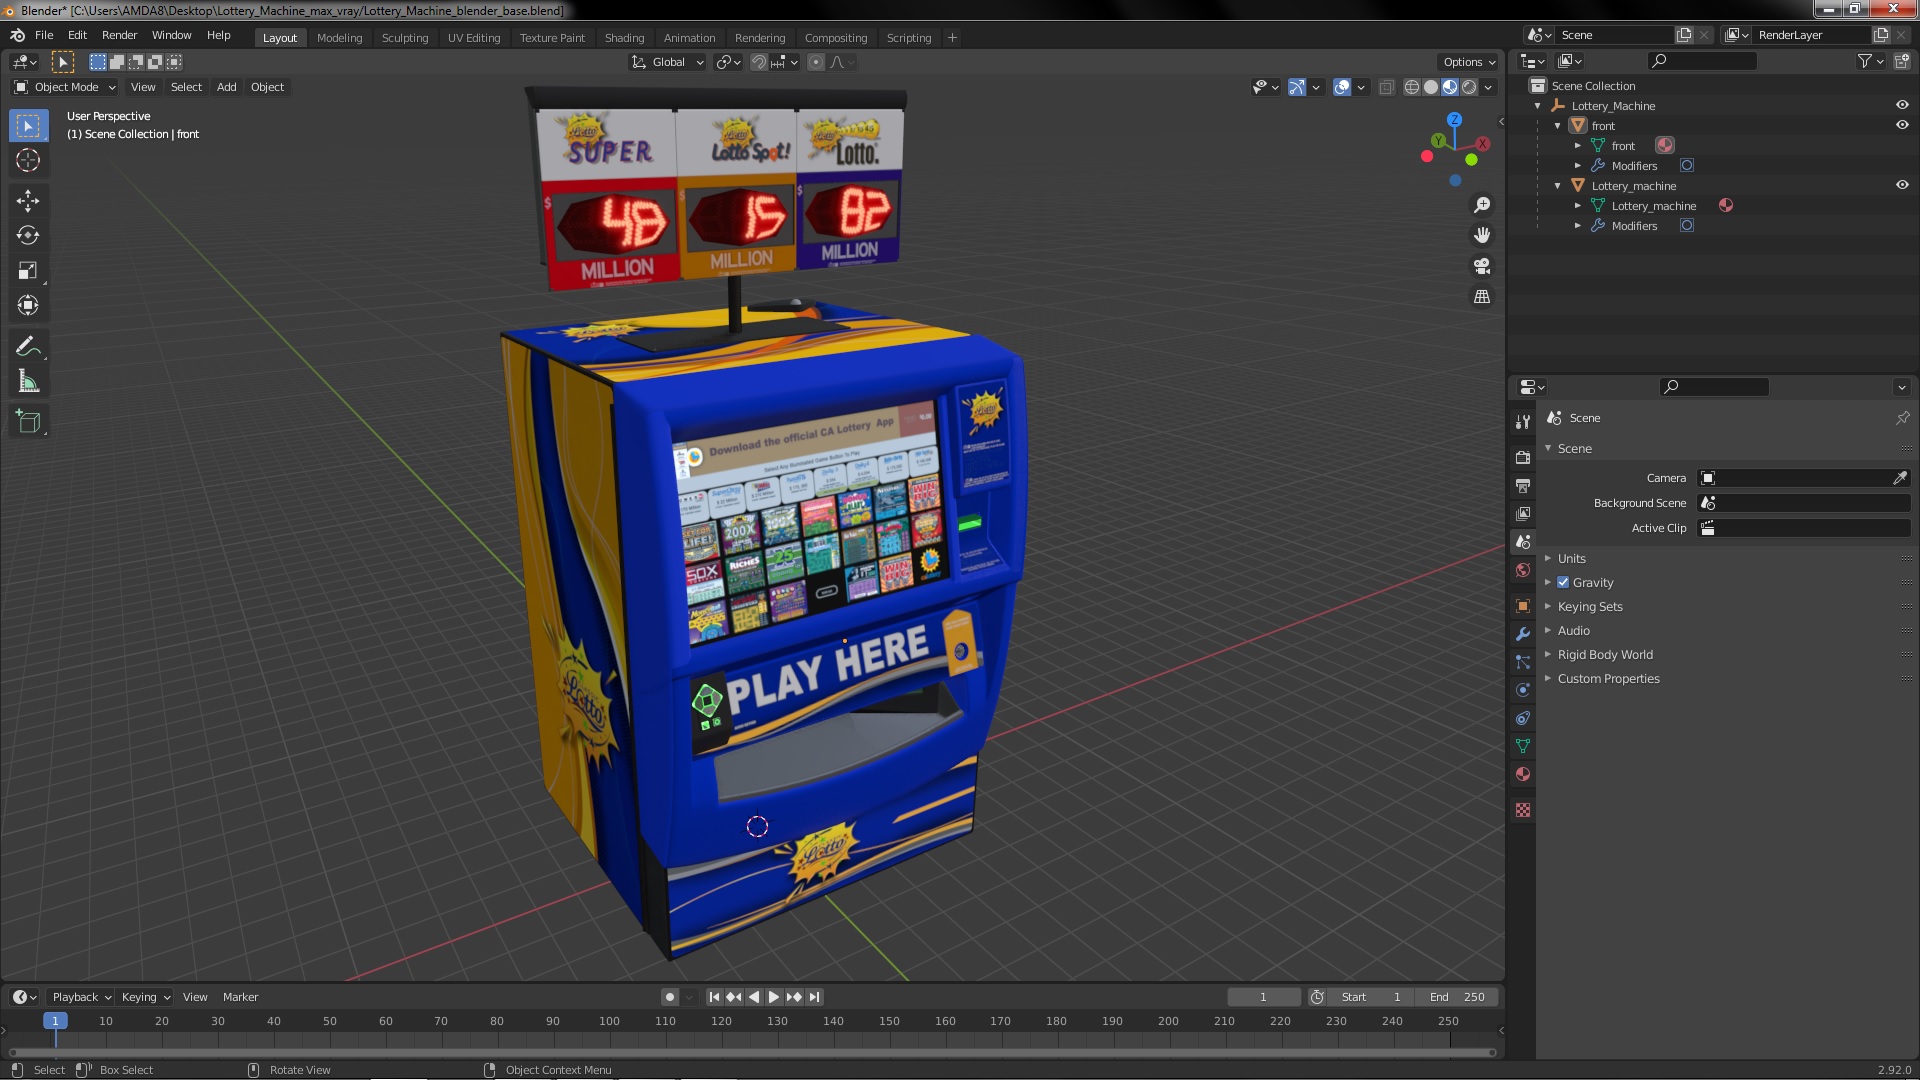
Task: Toggle X-ray mode
Action: point(1386,87)
